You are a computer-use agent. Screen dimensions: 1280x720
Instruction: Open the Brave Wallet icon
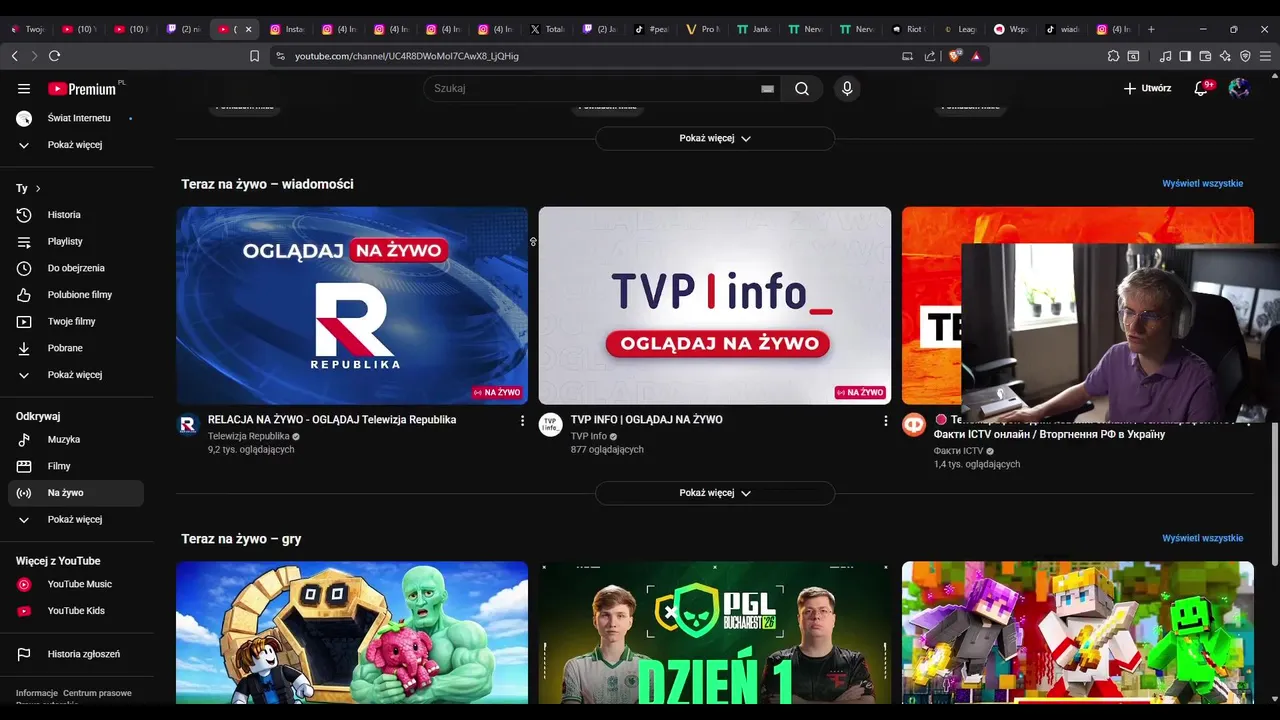(x=1205, y=56)
